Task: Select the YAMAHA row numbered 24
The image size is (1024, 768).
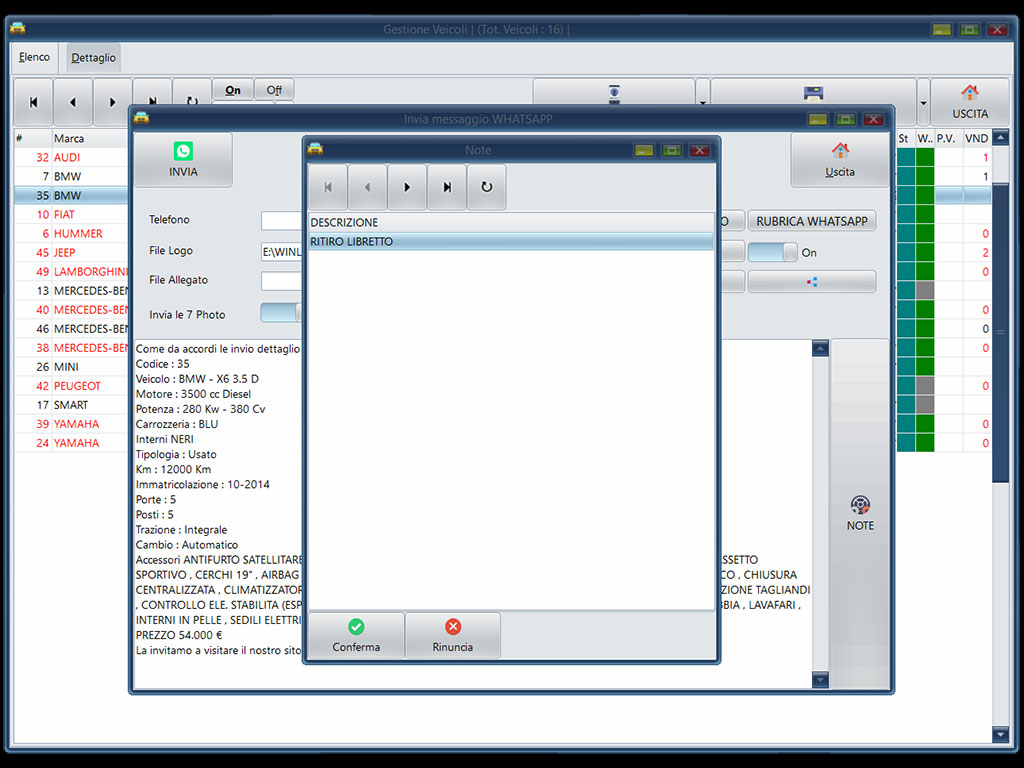Action: 72,443
